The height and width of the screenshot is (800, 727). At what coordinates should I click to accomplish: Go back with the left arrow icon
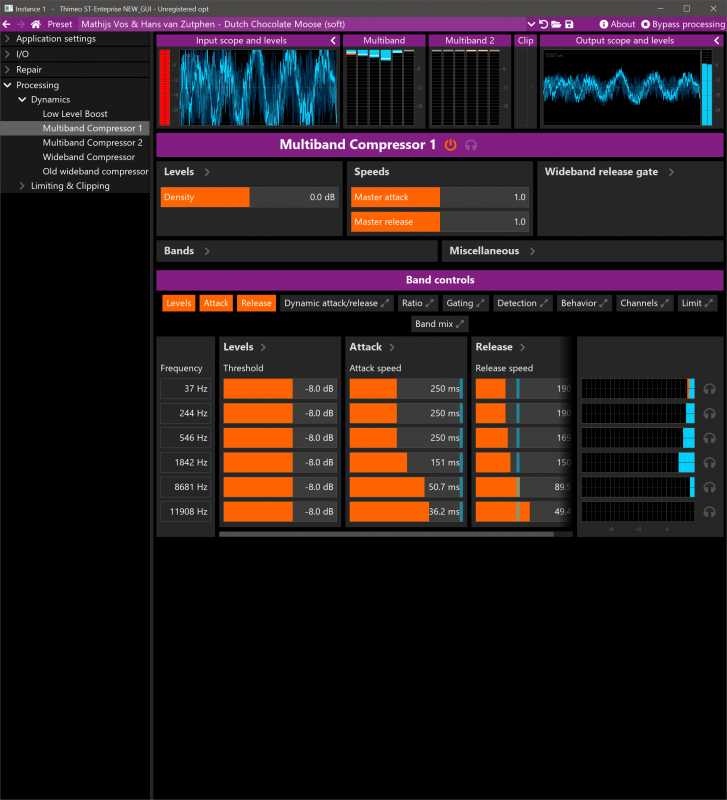[x=7, y=24]
